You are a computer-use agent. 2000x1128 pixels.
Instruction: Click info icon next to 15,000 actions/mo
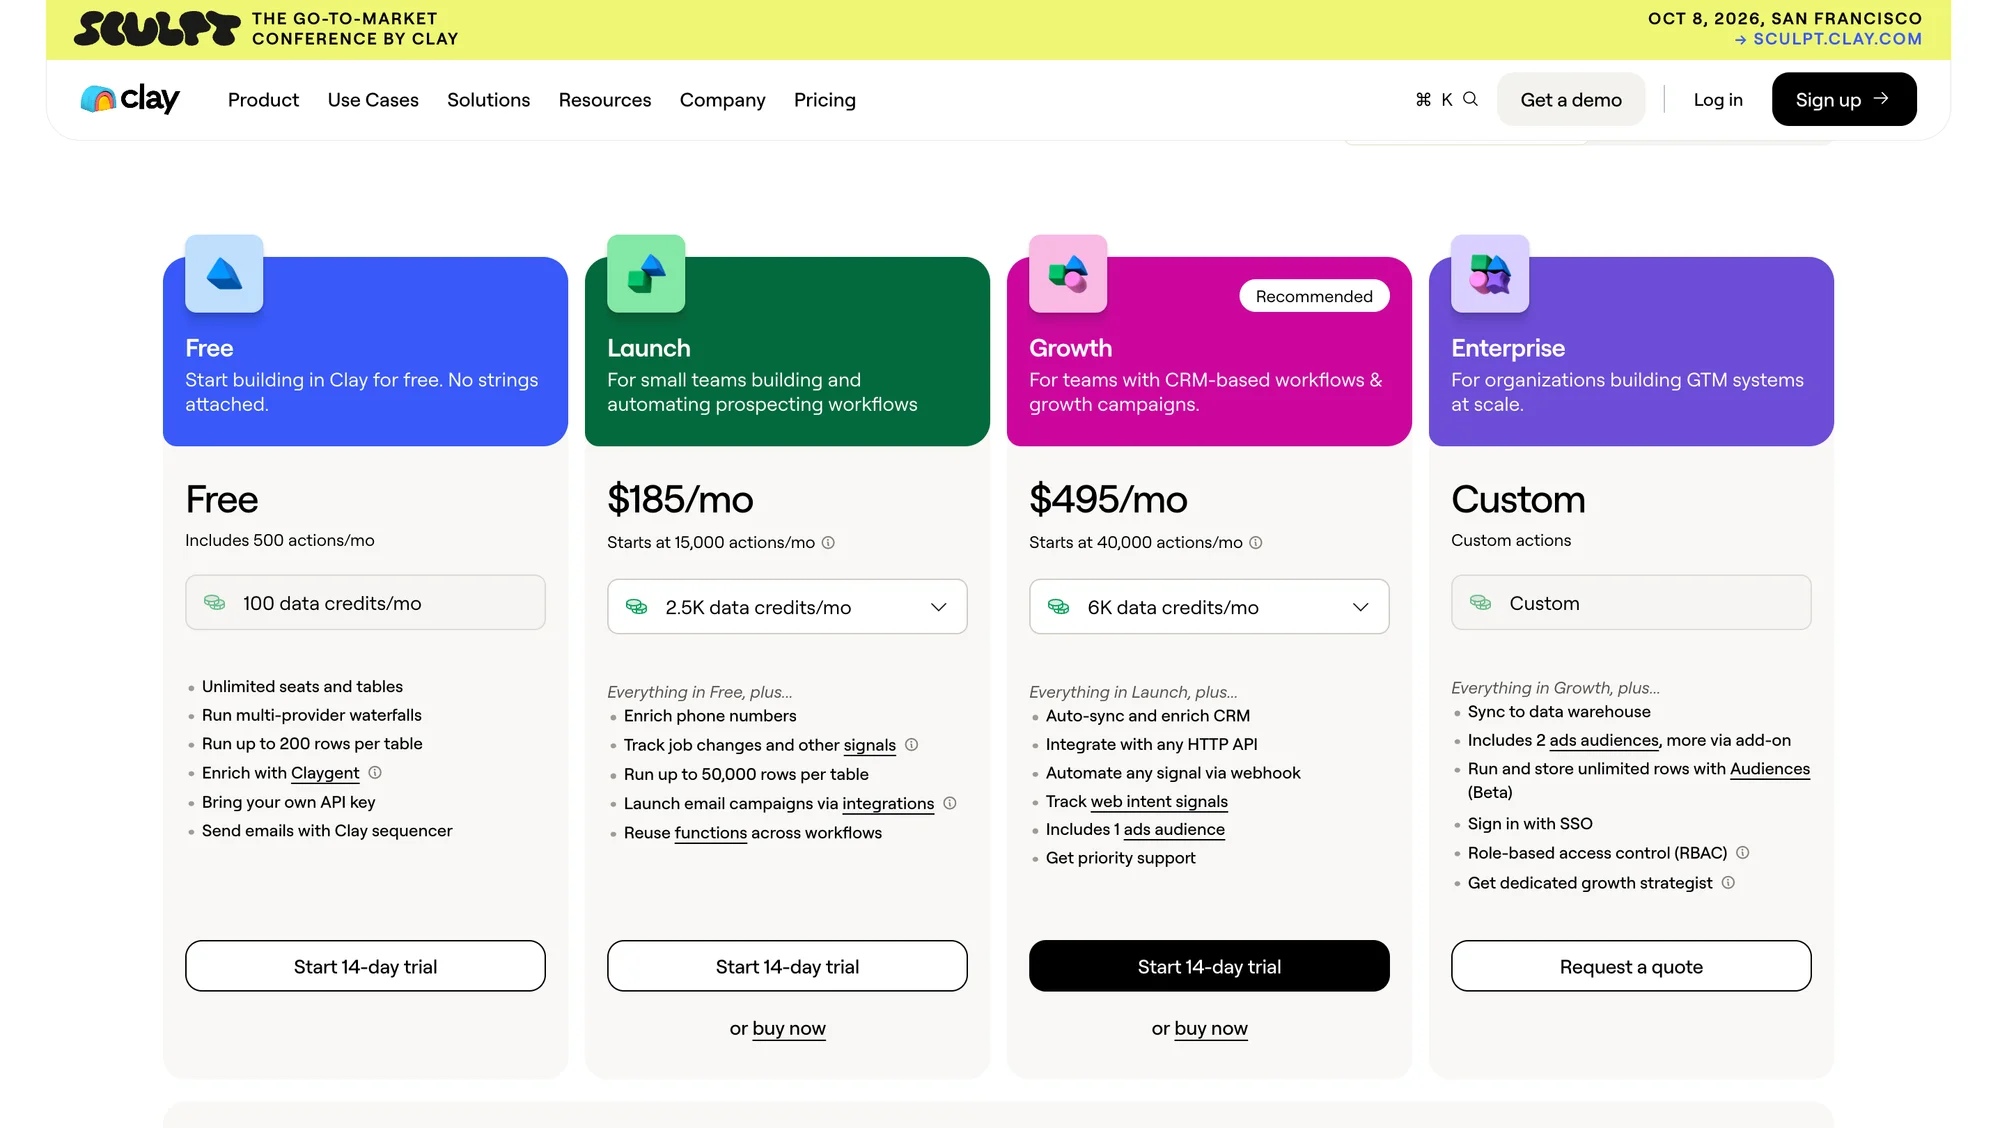pos(828,543)
